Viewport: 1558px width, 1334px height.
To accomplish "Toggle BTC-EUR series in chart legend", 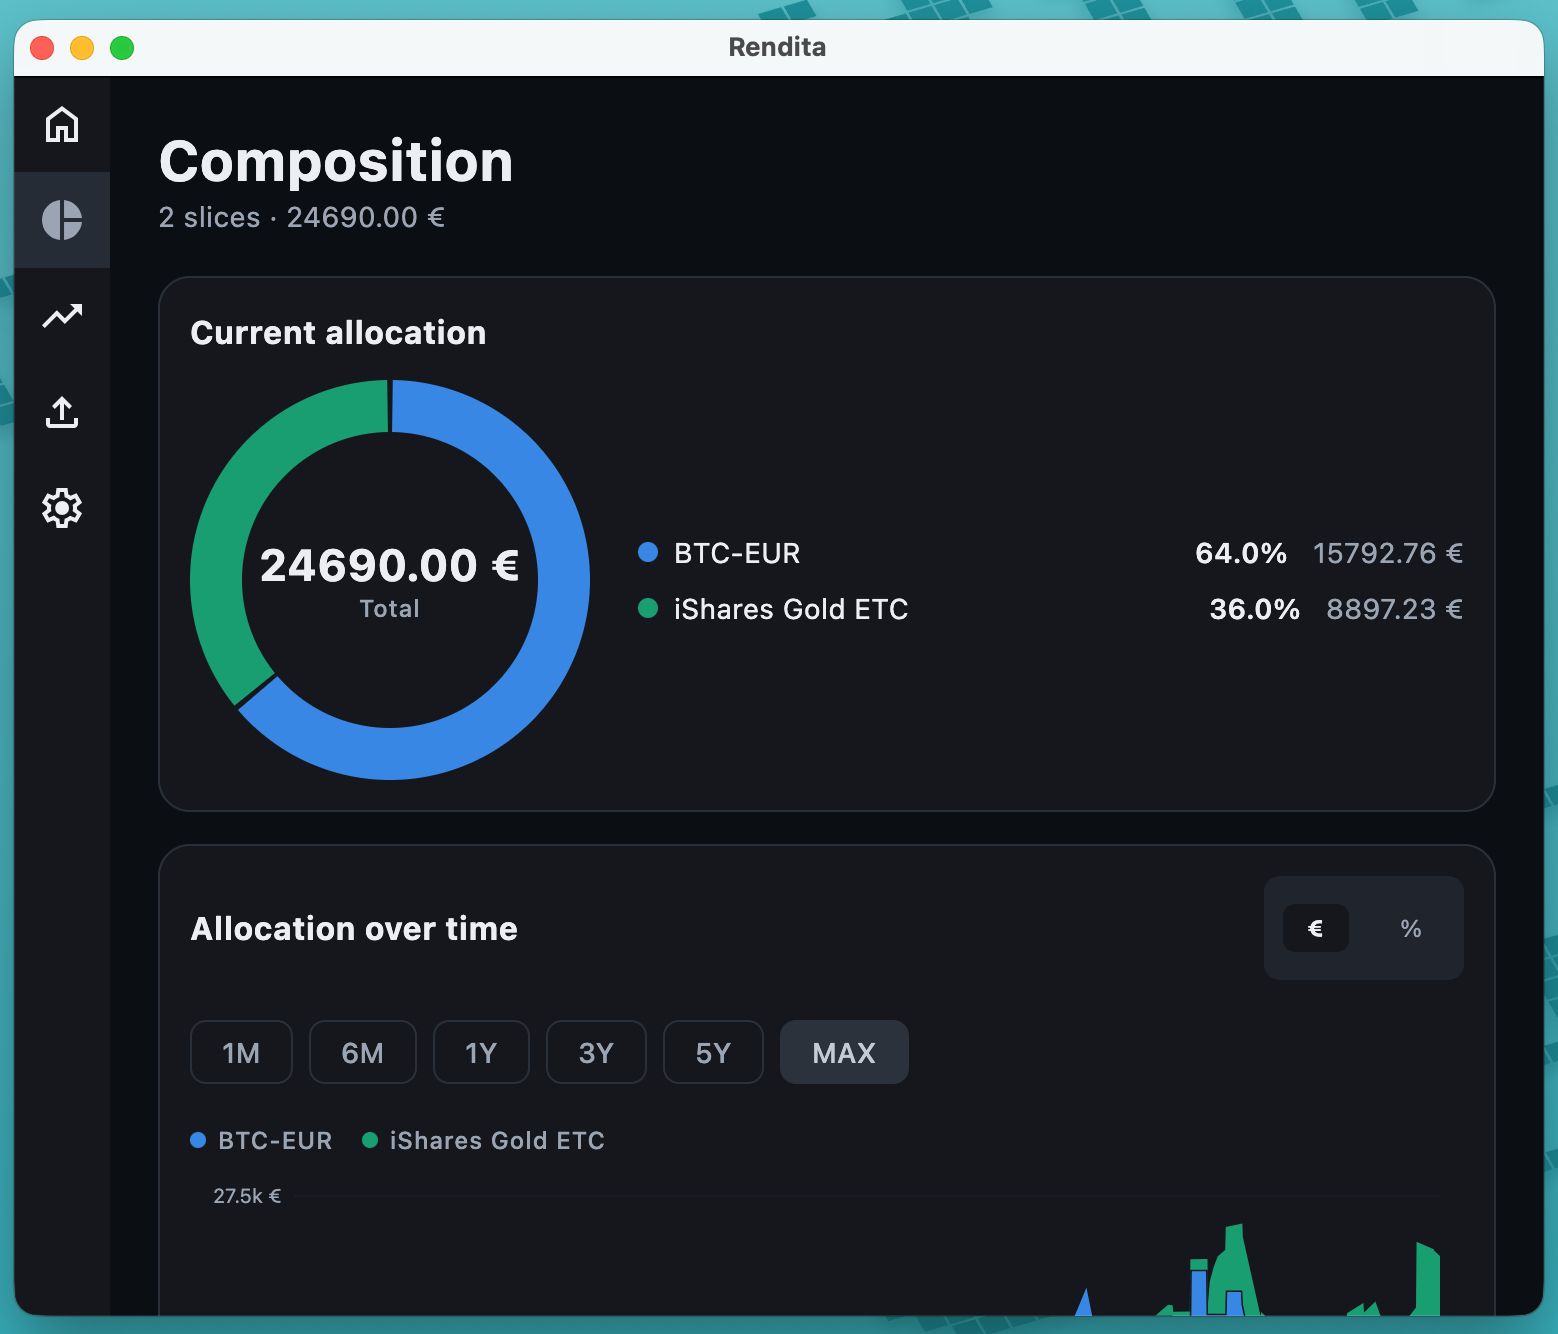I will [x=261, y=1140].
